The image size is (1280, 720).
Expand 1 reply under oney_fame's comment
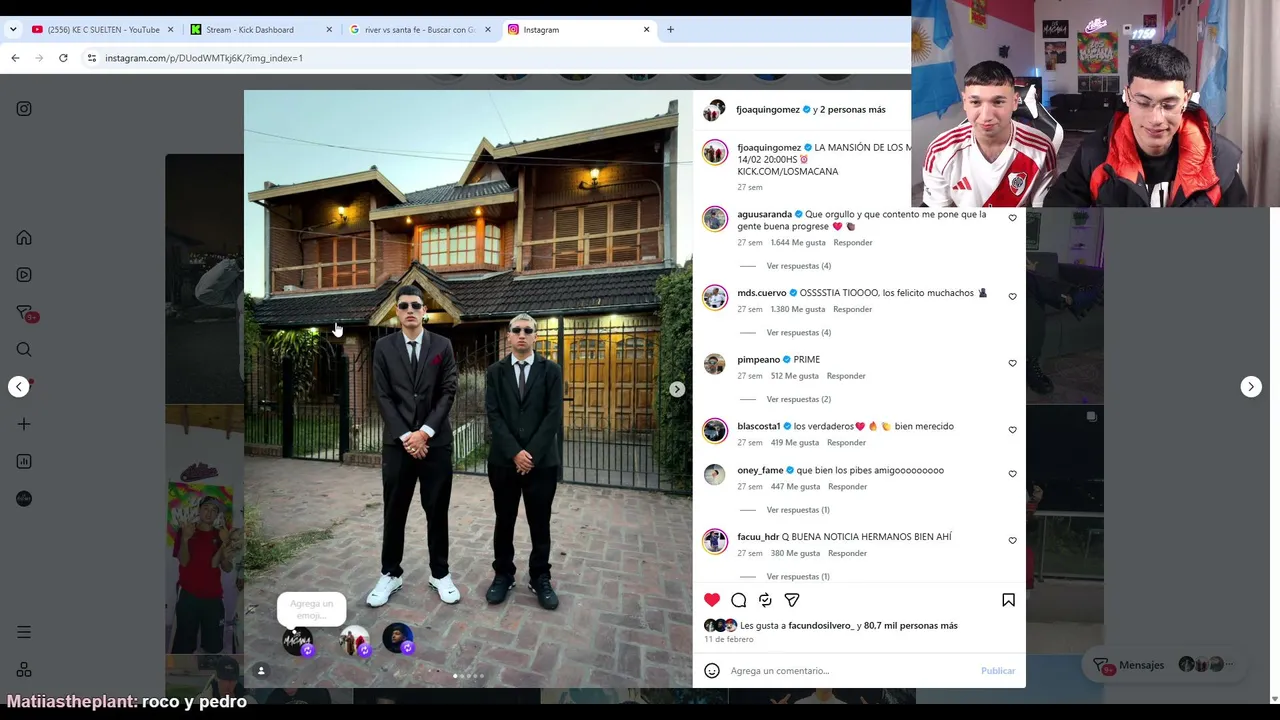tap(798, 510)
